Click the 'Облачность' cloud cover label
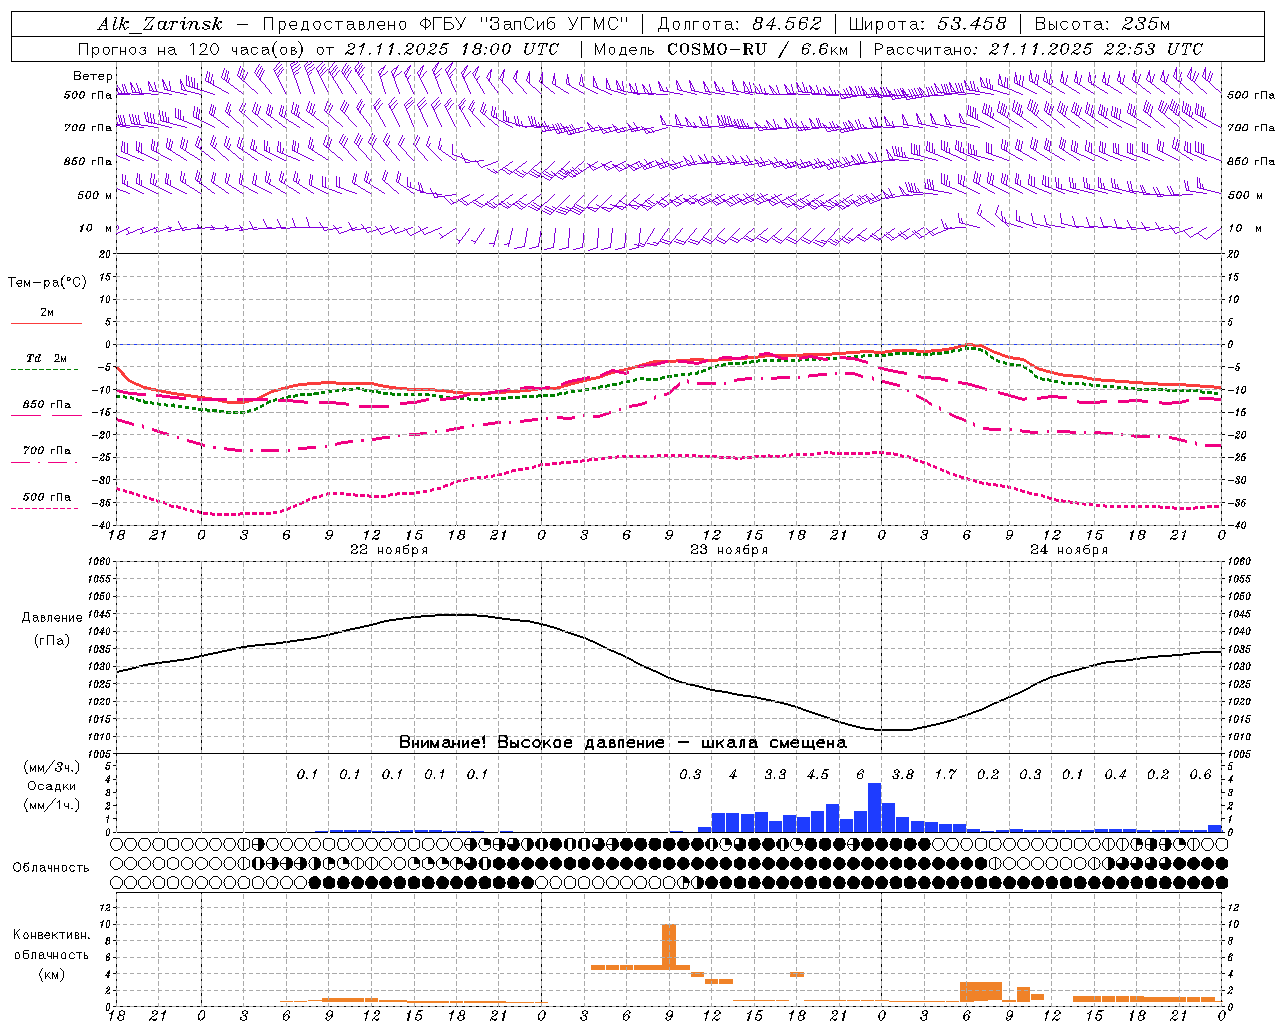This screenshot has height=1024, width=1280. (51, 868)
